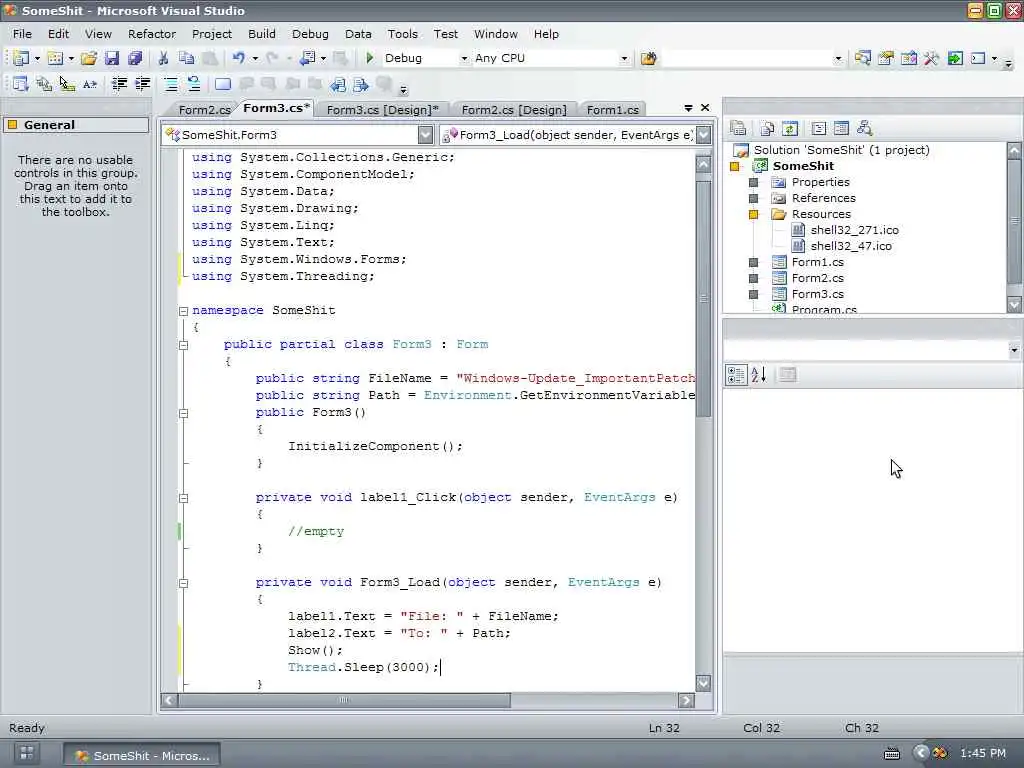Toggle a bookmark with the bookmark icon

coord(223,84)
